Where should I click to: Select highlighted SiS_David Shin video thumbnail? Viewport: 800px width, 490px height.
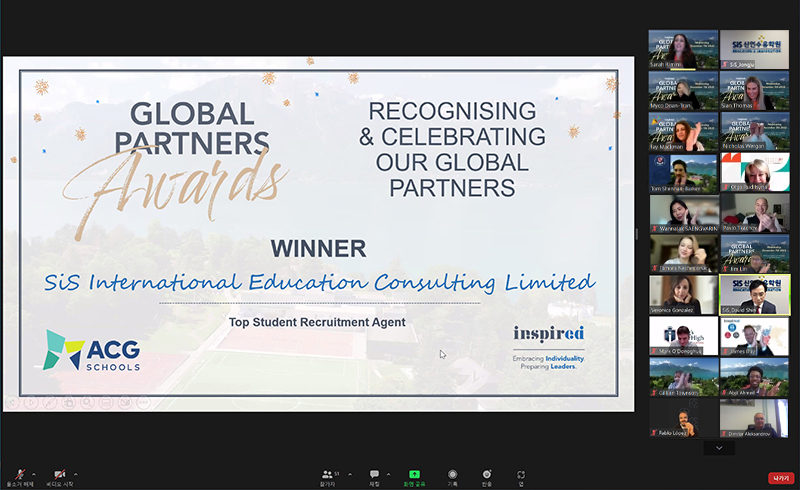755,295
